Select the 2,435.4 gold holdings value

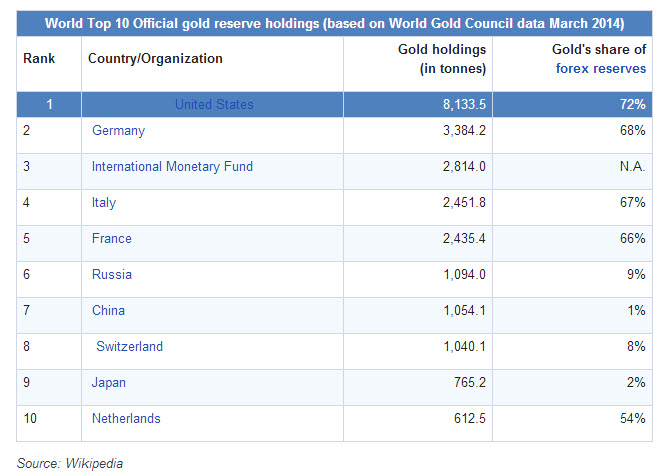click(x=464, y=238)
